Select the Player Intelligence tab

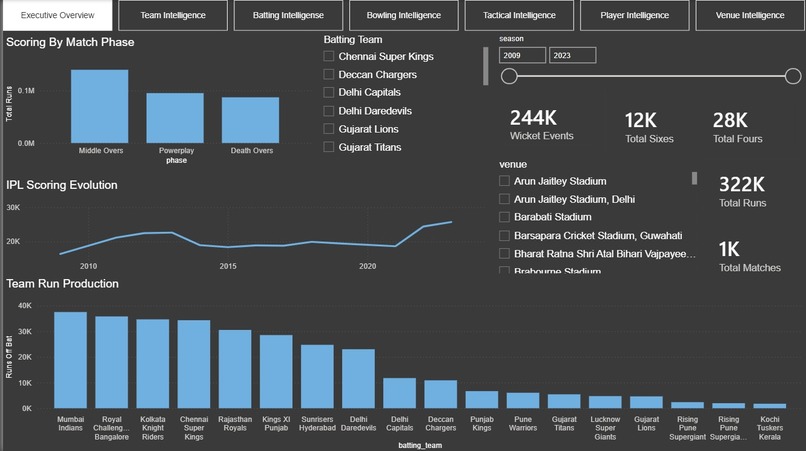pyautogui.click(x=634, y=15)
